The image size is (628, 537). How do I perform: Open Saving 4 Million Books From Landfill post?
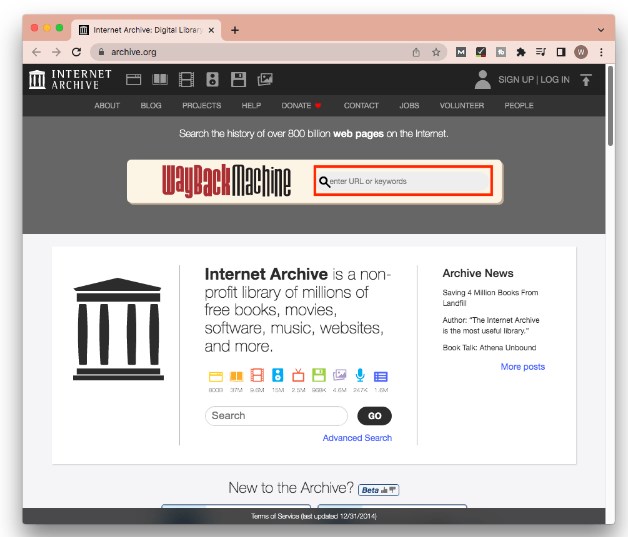[490, 298]
